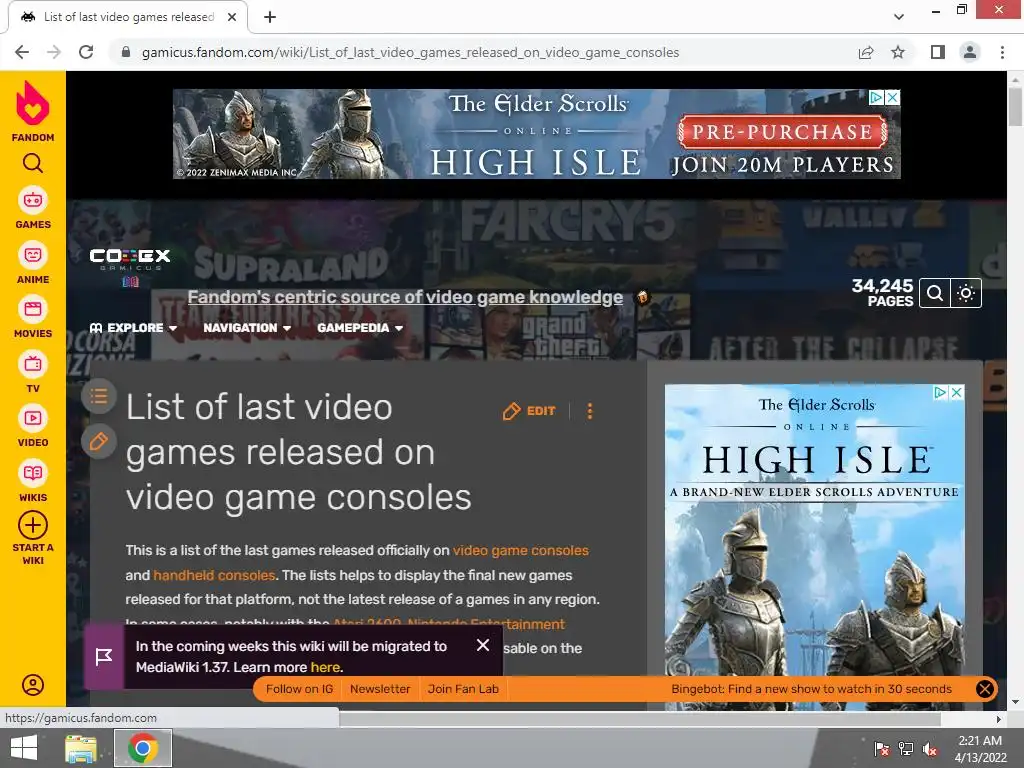This screenshot has width=1024, height=768.
Task: Close the top Elder Scrolls banner ad
Action: (893, 97)
